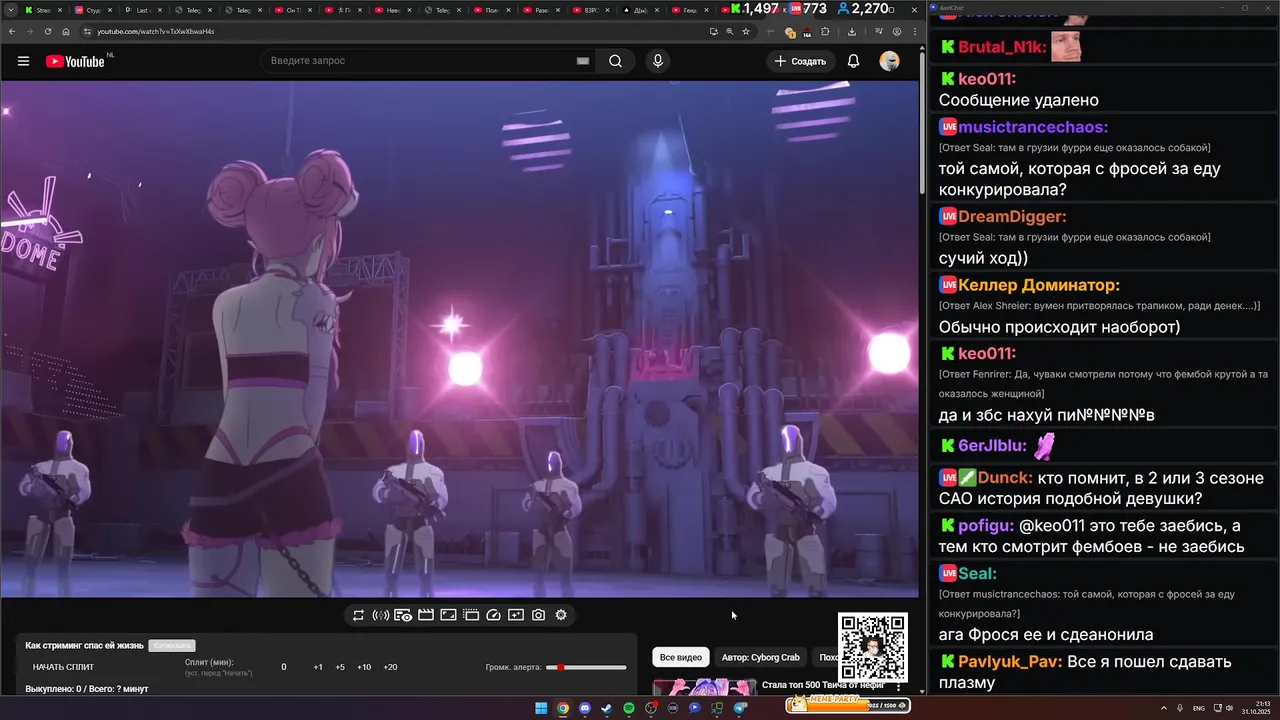Image resolution: width=1280 pixels, height=720 pixels.
Task: Open Steam from the taskbar
Action: (607, 708)
